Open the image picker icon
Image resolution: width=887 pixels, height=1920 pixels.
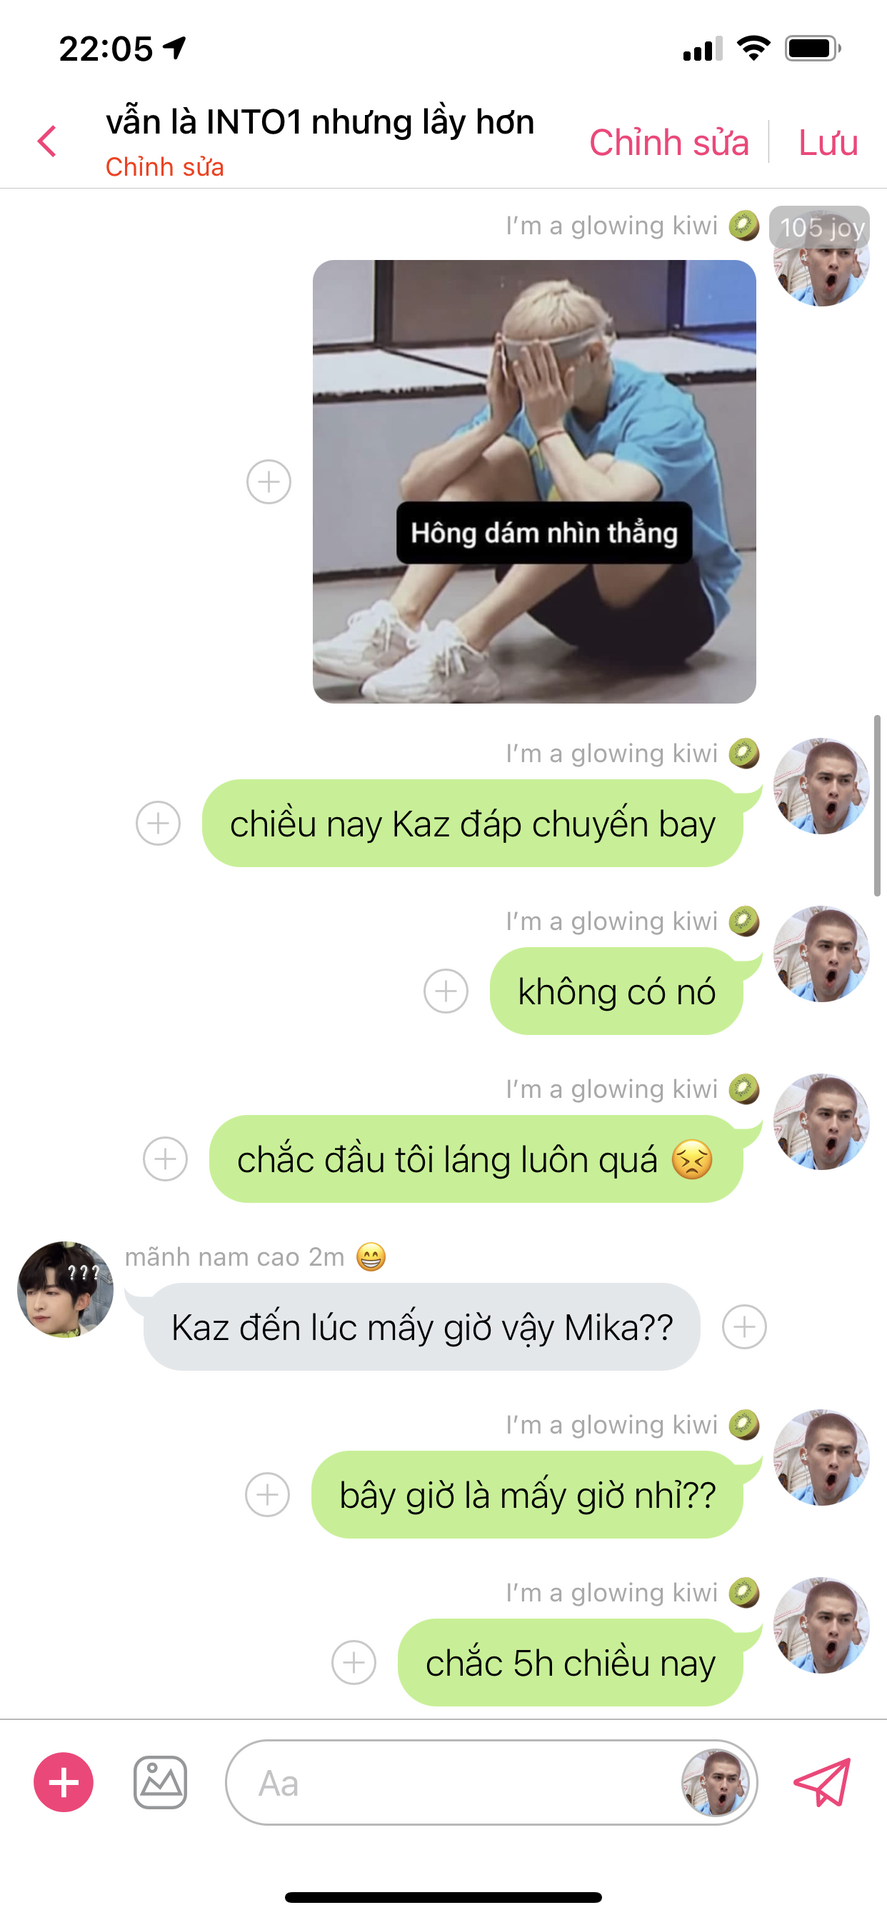coord(160,1782)
